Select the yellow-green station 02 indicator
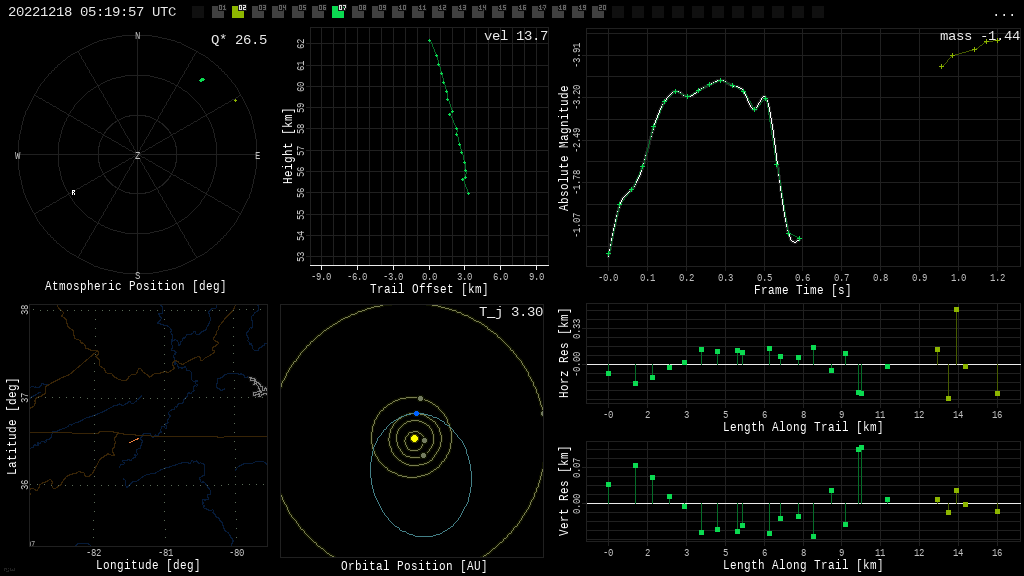The height and width of the screenshot is (576, 1024). point(238,12)
